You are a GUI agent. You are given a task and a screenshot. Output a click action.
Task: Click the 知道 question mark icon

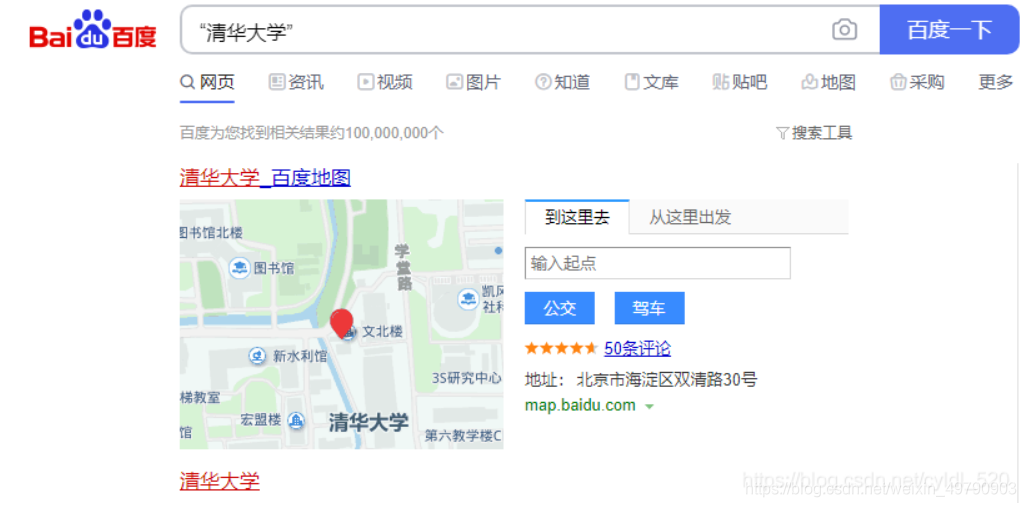tap(543, 82)
